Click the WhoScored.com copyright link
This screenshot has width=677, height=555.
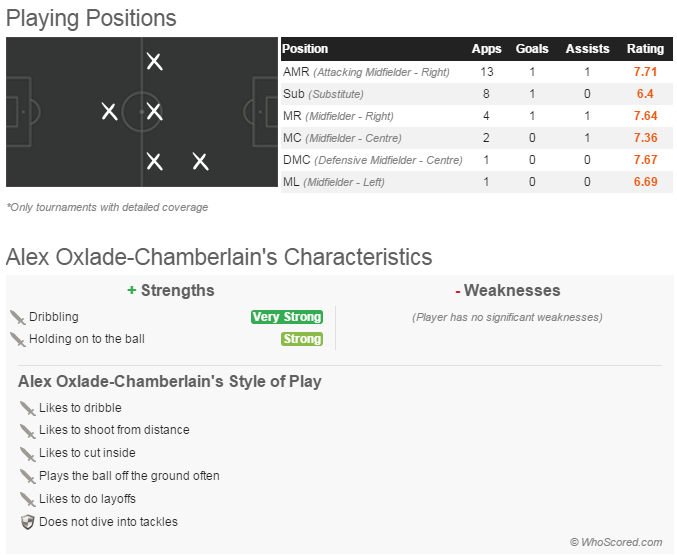point(616,542)
